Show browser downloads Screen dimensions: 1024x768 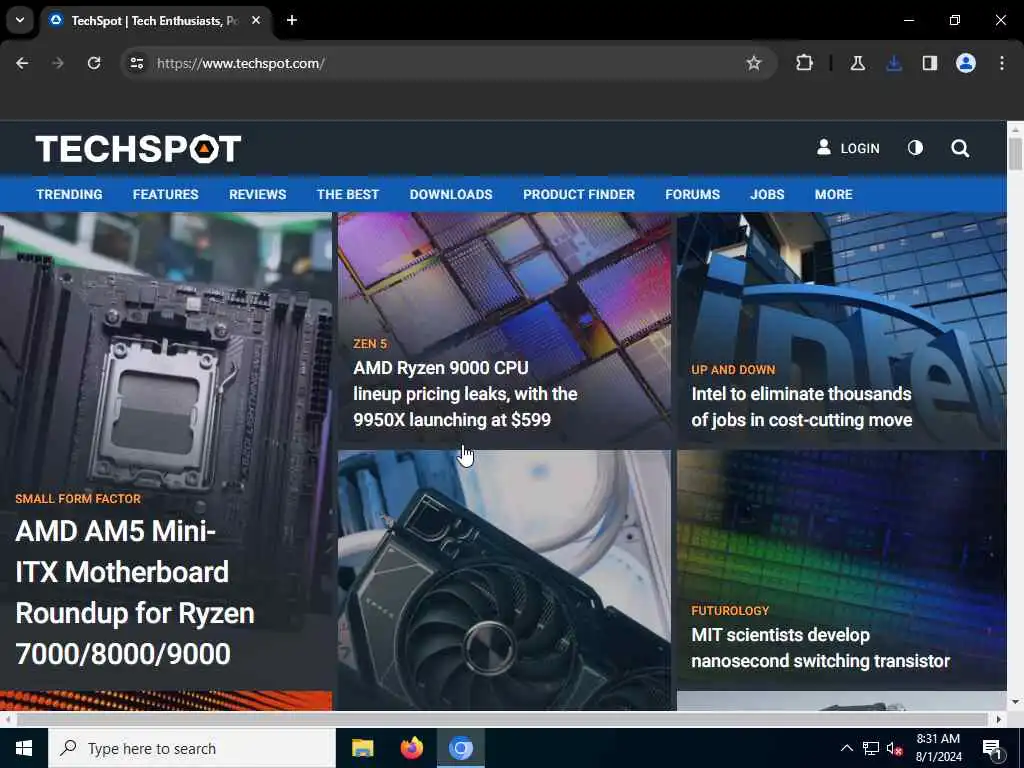[x=894, y=63]
